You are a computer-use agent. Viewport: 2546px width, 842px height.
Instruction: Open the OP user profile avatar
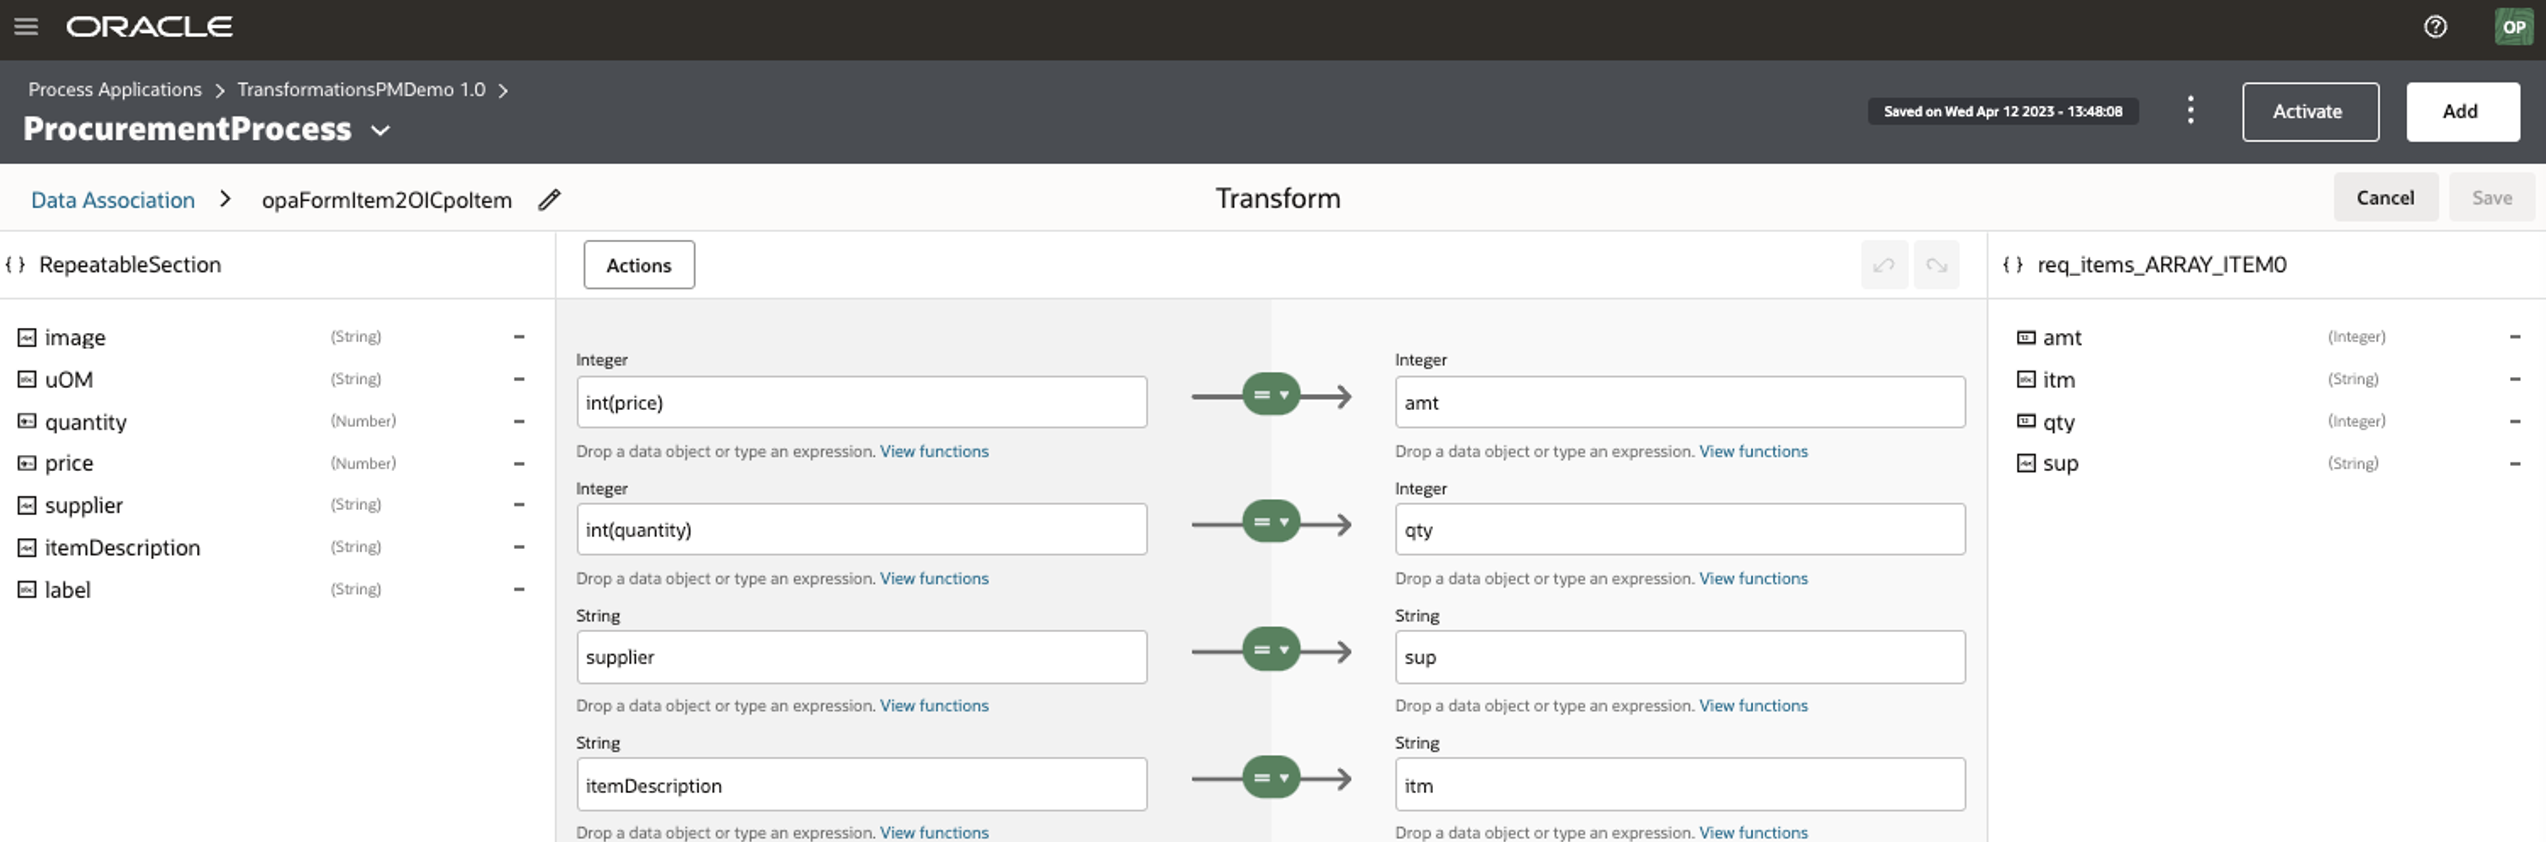[x=2513, y=27]
